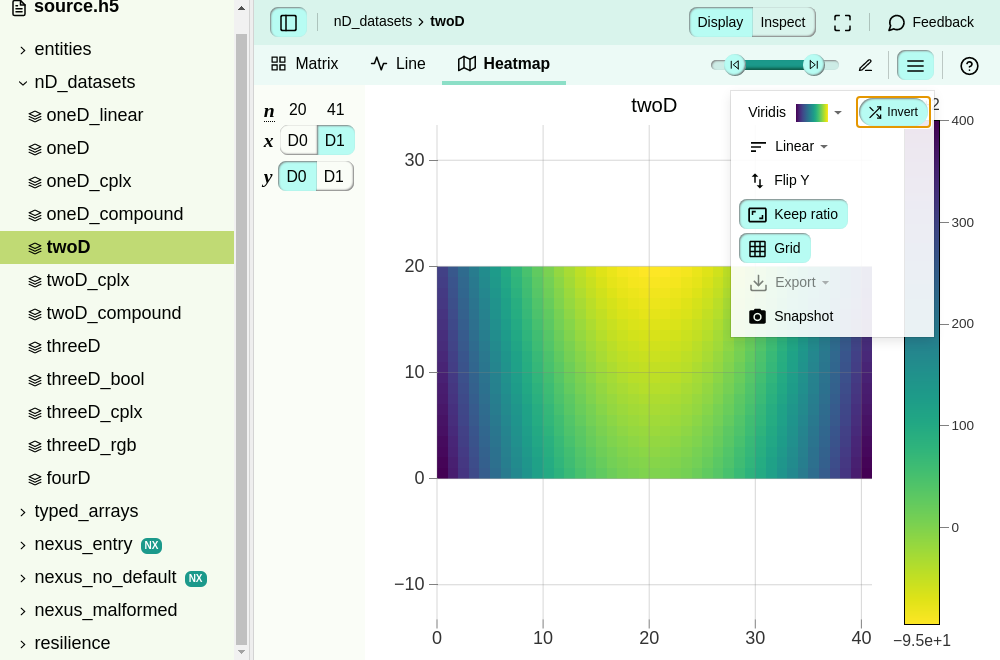Open the Feedback speech bubble
Screen dimensions: 1000x660
[930, 22]
